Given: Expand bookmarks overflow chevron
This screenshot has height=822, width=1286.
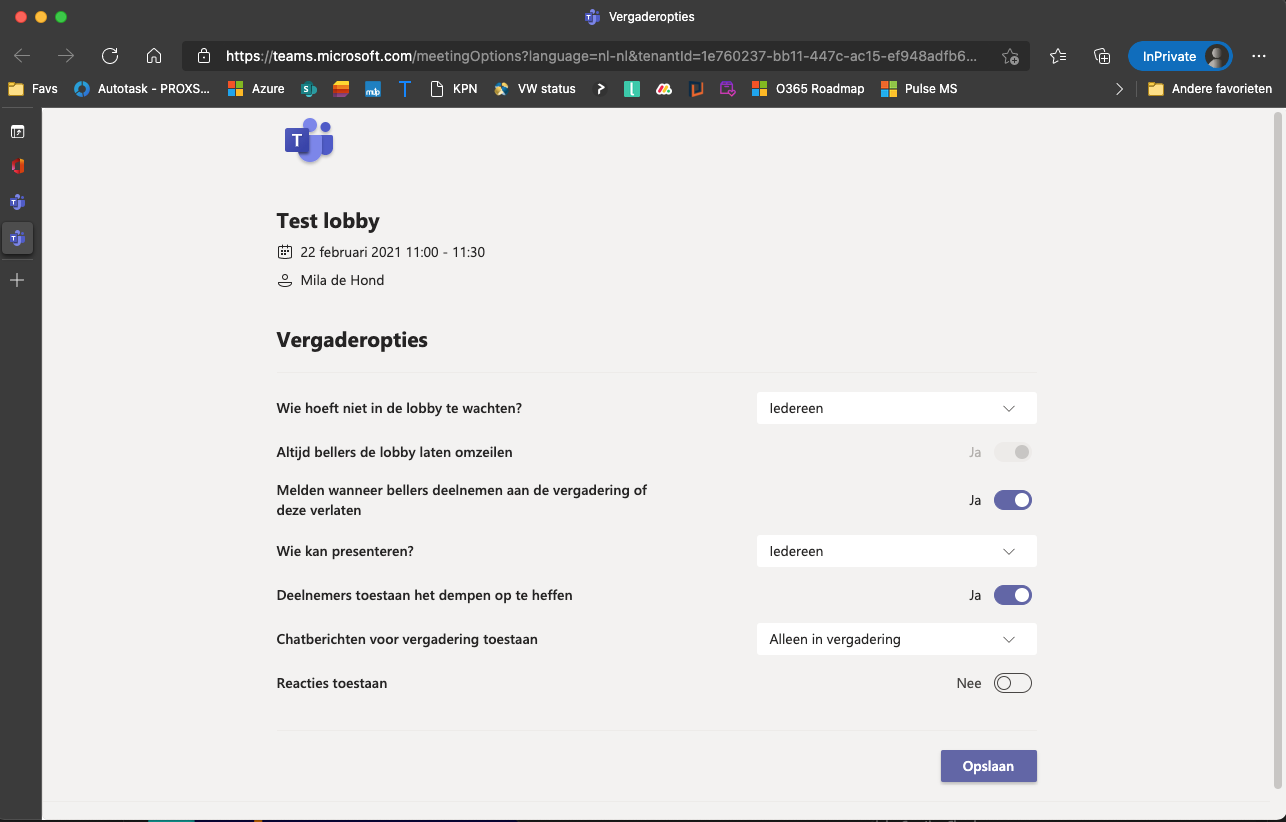Looking at the screenshot, I should 1119,89.
